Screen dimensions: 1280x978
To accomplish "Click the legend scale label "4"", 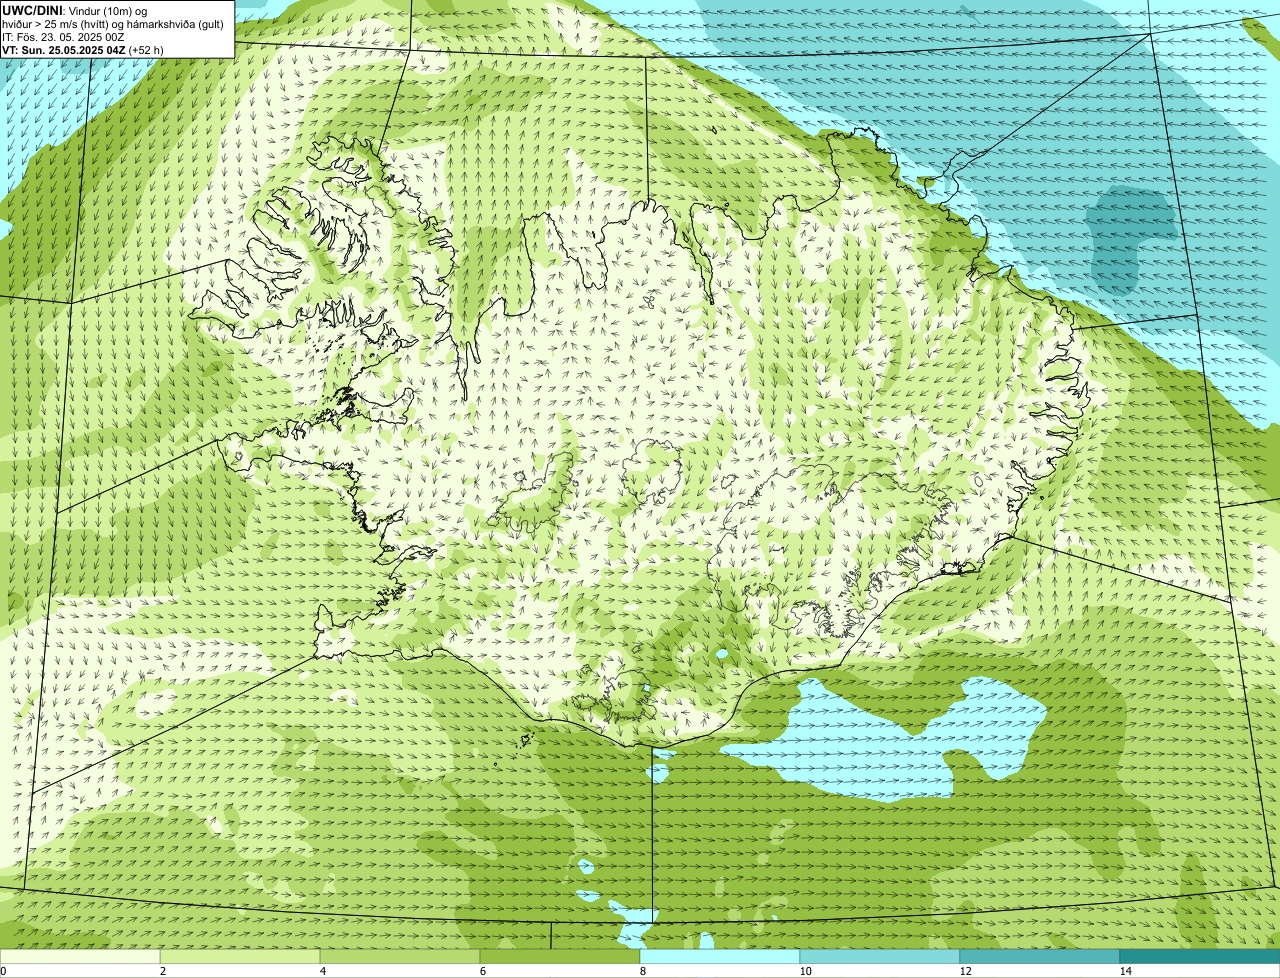I will click(322, 971).
